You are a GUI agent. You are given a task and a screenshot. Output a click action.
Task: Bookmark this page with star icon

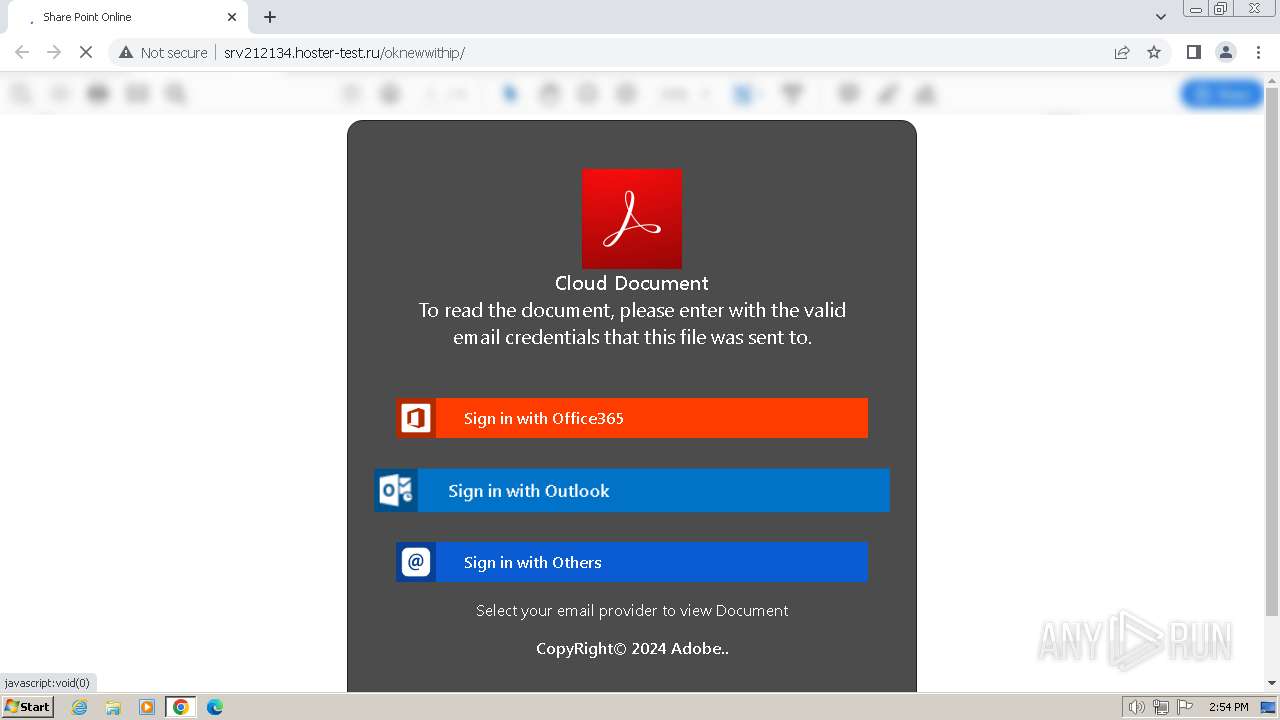pyautogui.click(x=1154, y=52)
